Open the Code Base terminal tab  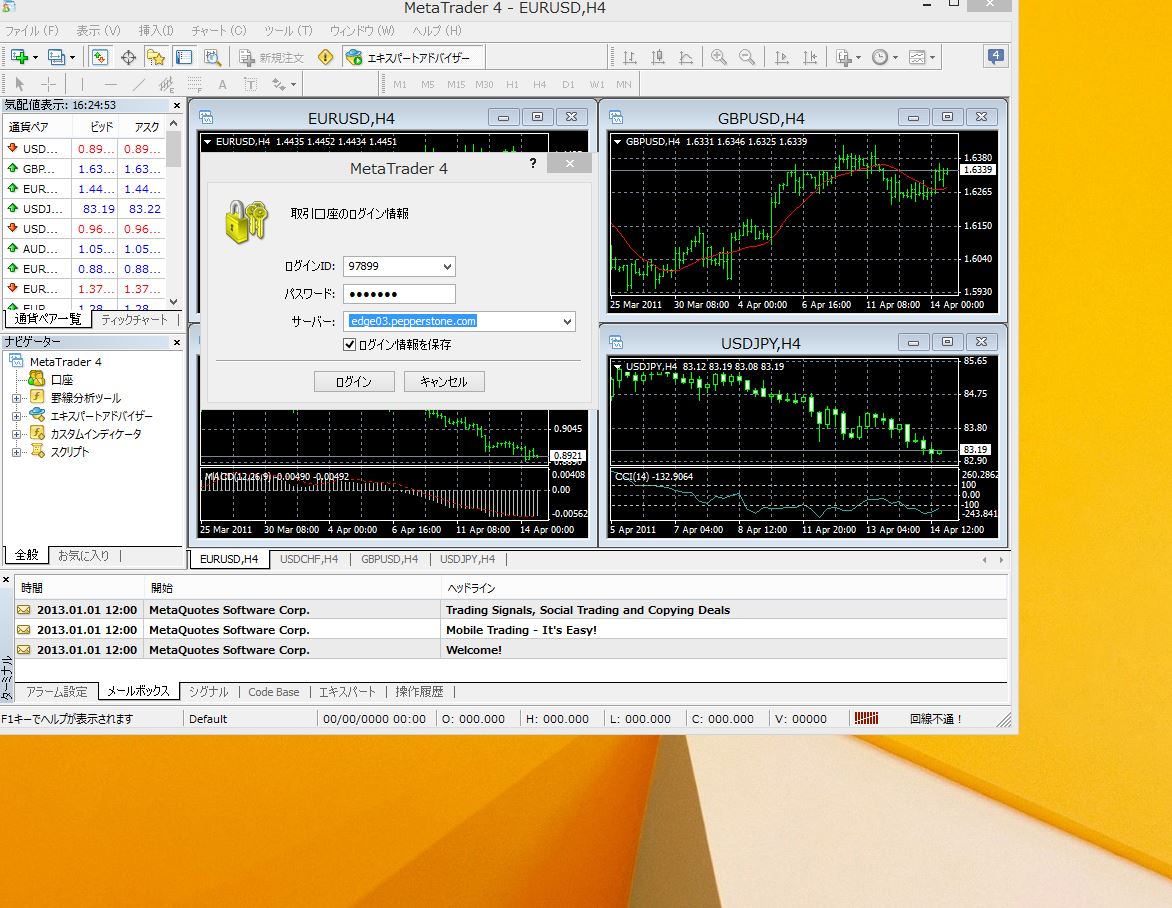(274, 692)
